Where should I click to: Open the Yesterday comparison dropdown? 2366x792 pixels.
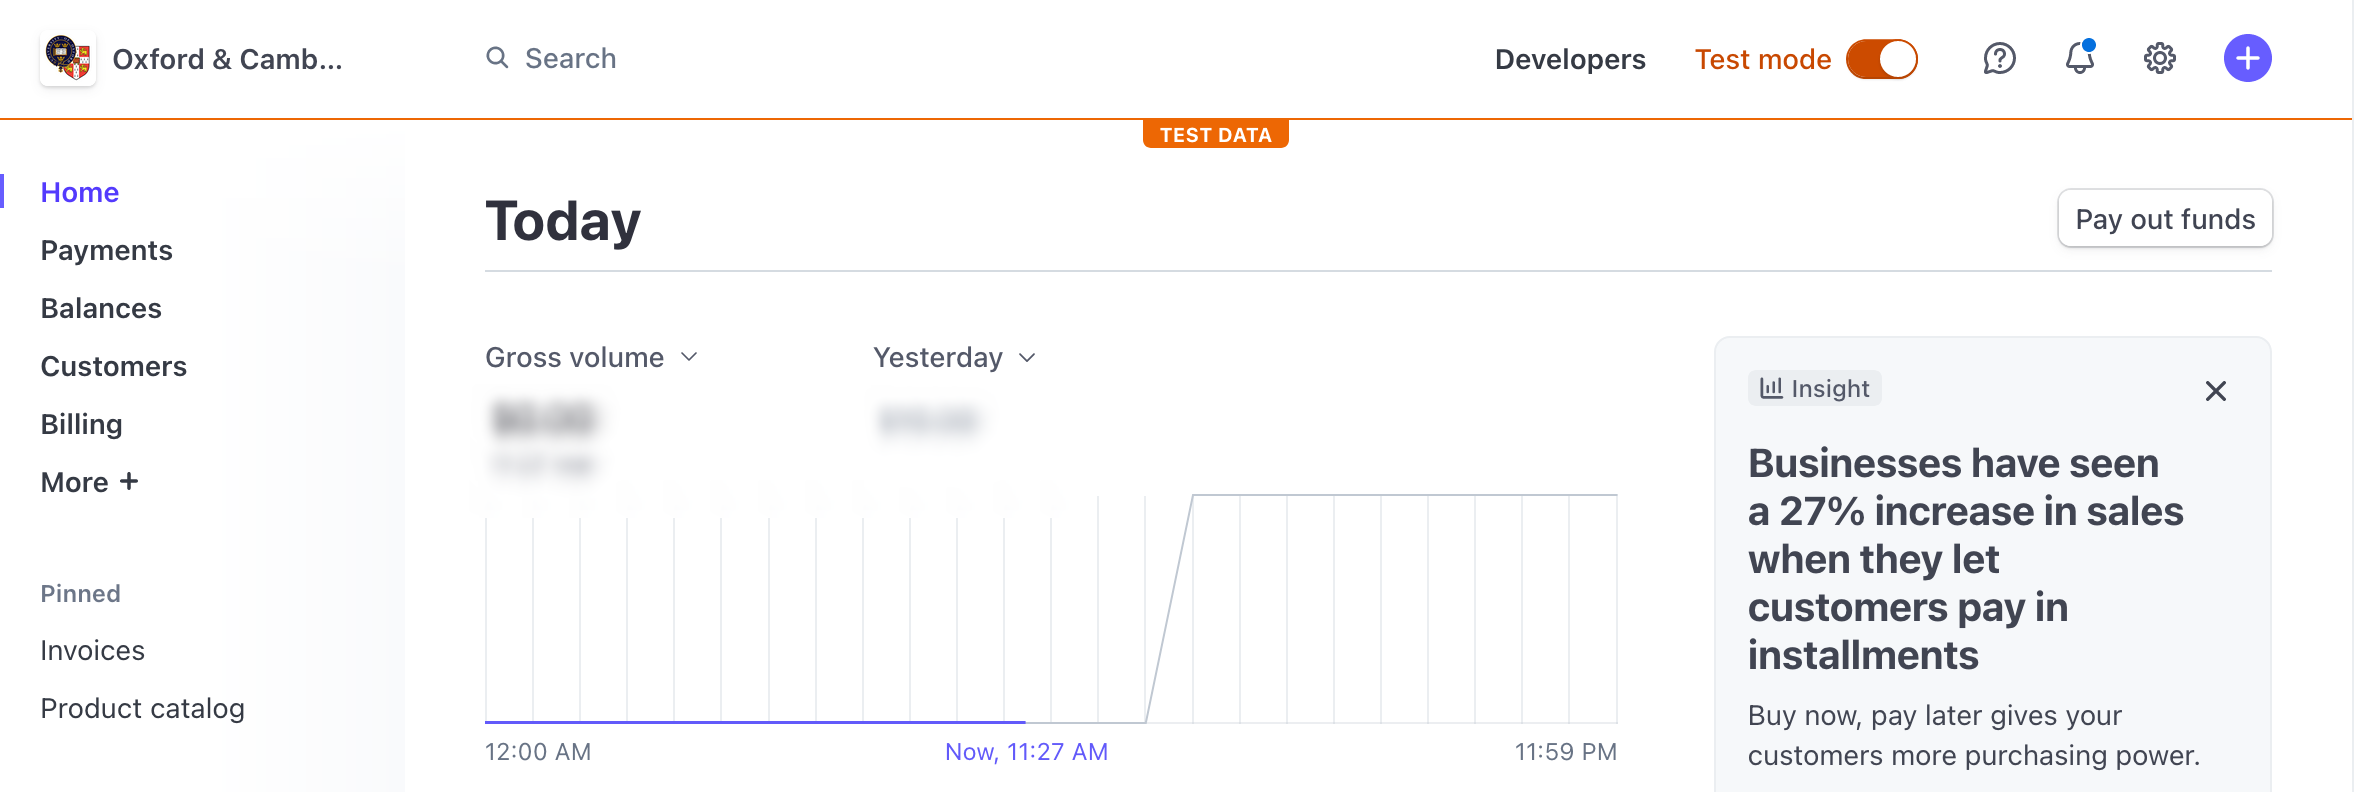tap(955, 358)
